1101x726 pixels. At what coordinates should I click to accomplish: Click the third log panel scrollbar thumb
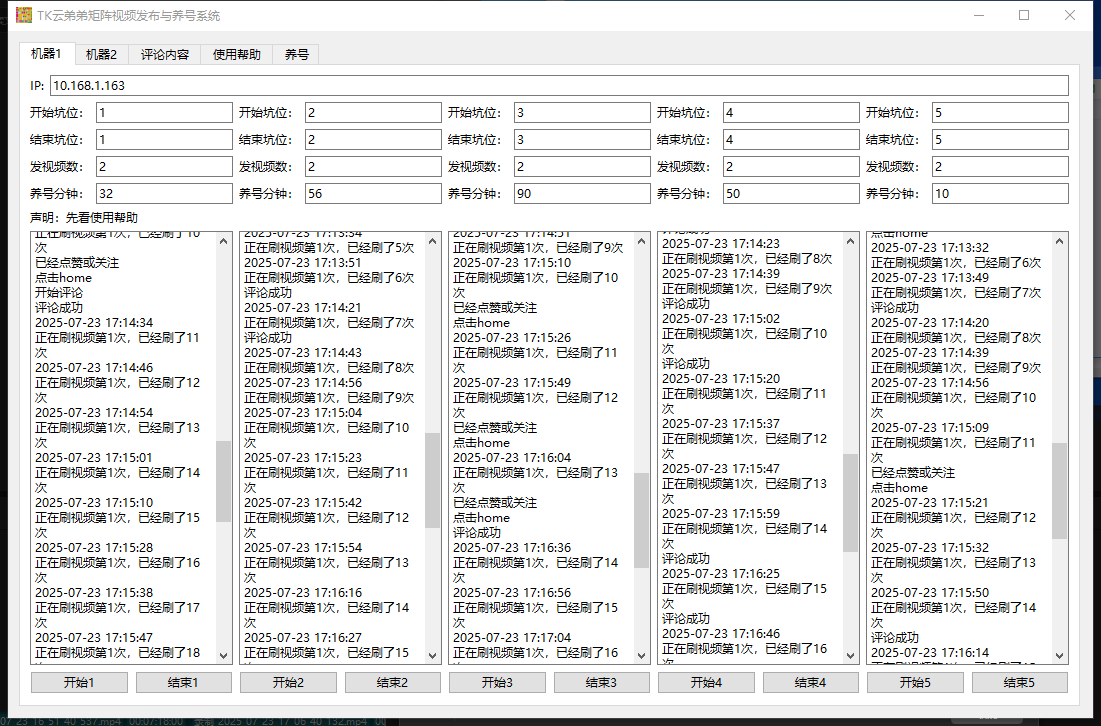point(641,520)
